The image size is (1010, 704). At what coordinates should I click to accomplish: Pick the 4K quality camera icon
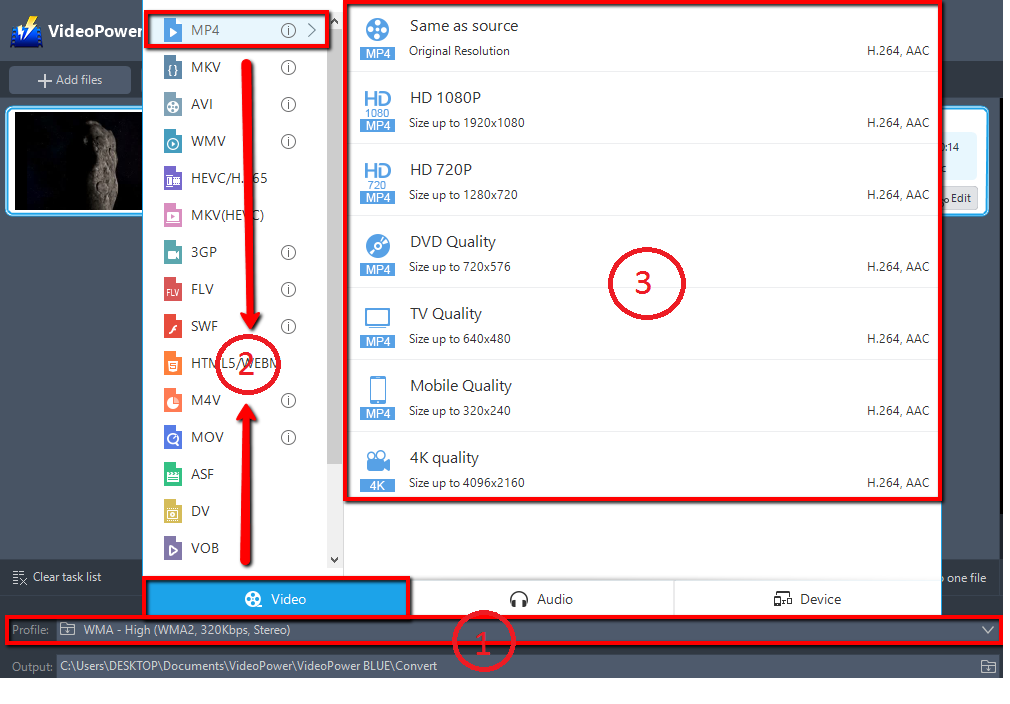[377, 461]
